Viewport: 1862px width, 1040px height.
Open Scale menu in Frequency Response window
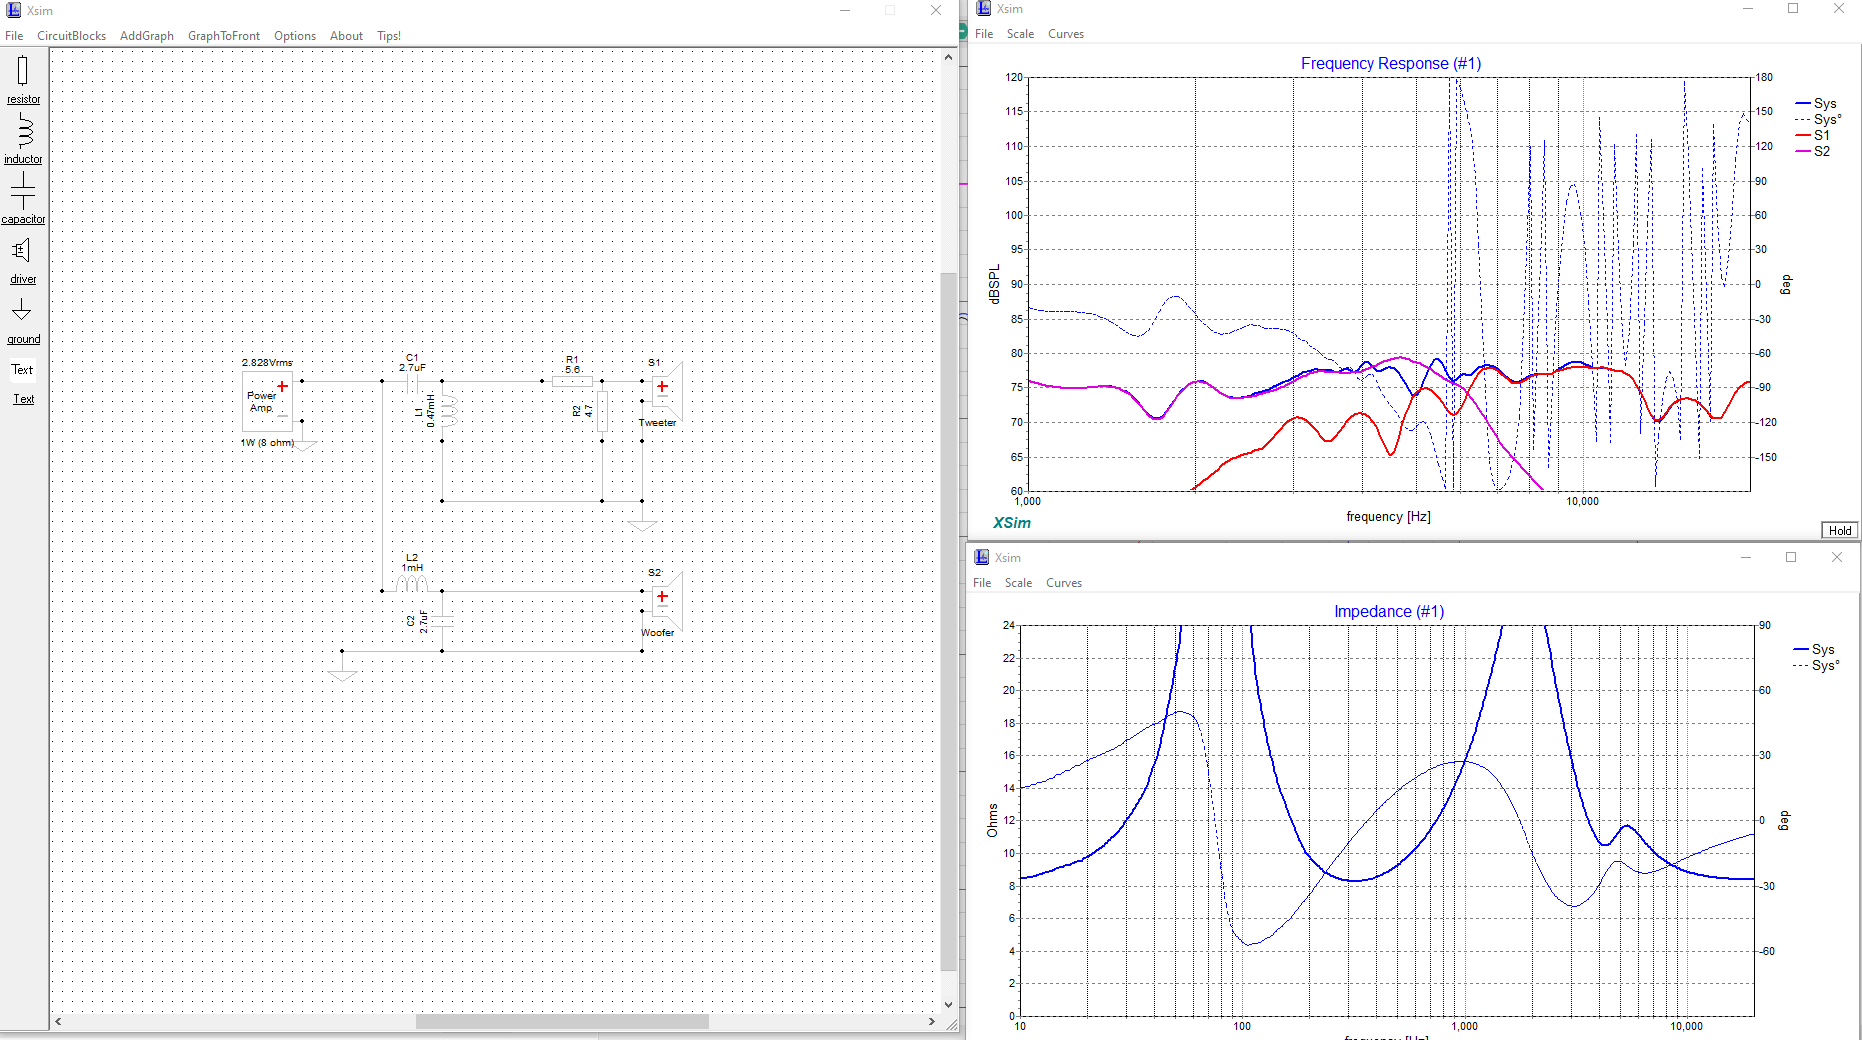coord(1020,34)
